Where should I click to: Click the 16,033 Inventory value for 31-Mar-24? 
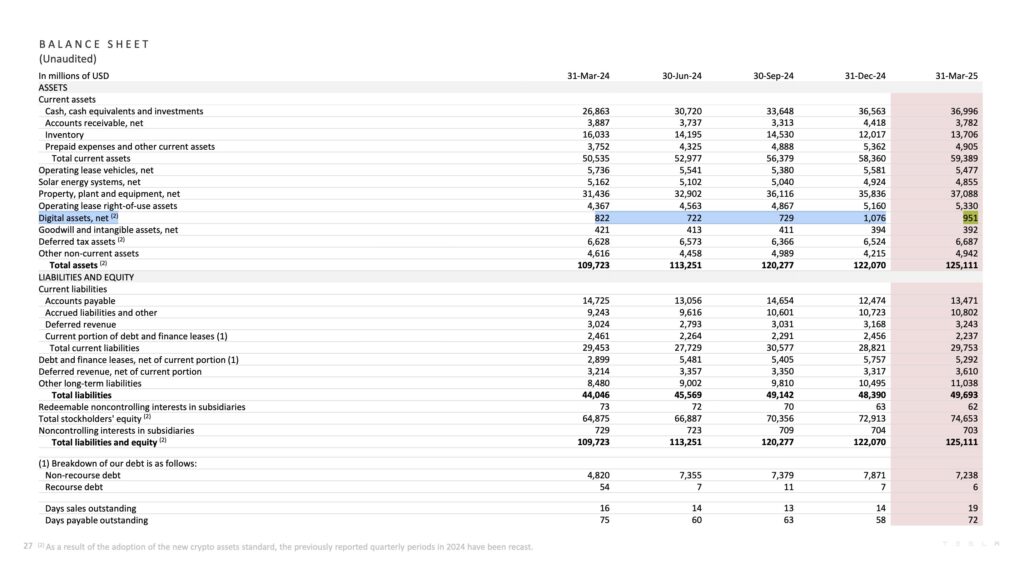pyautogui.click(x=596, y=135)
